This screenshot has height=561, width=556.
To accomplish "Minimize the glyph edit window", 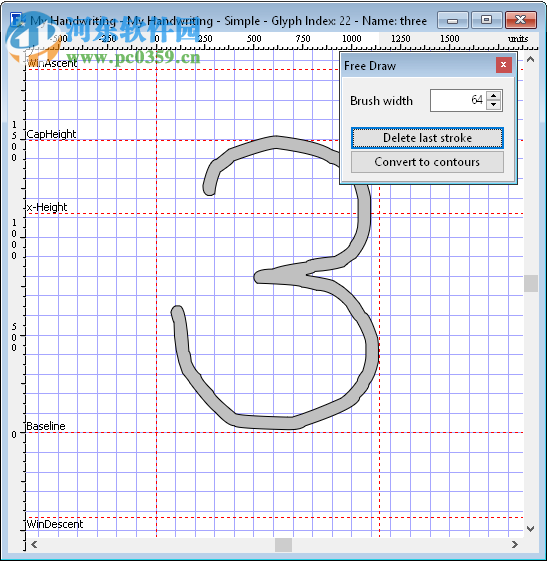I will [453, 20].
